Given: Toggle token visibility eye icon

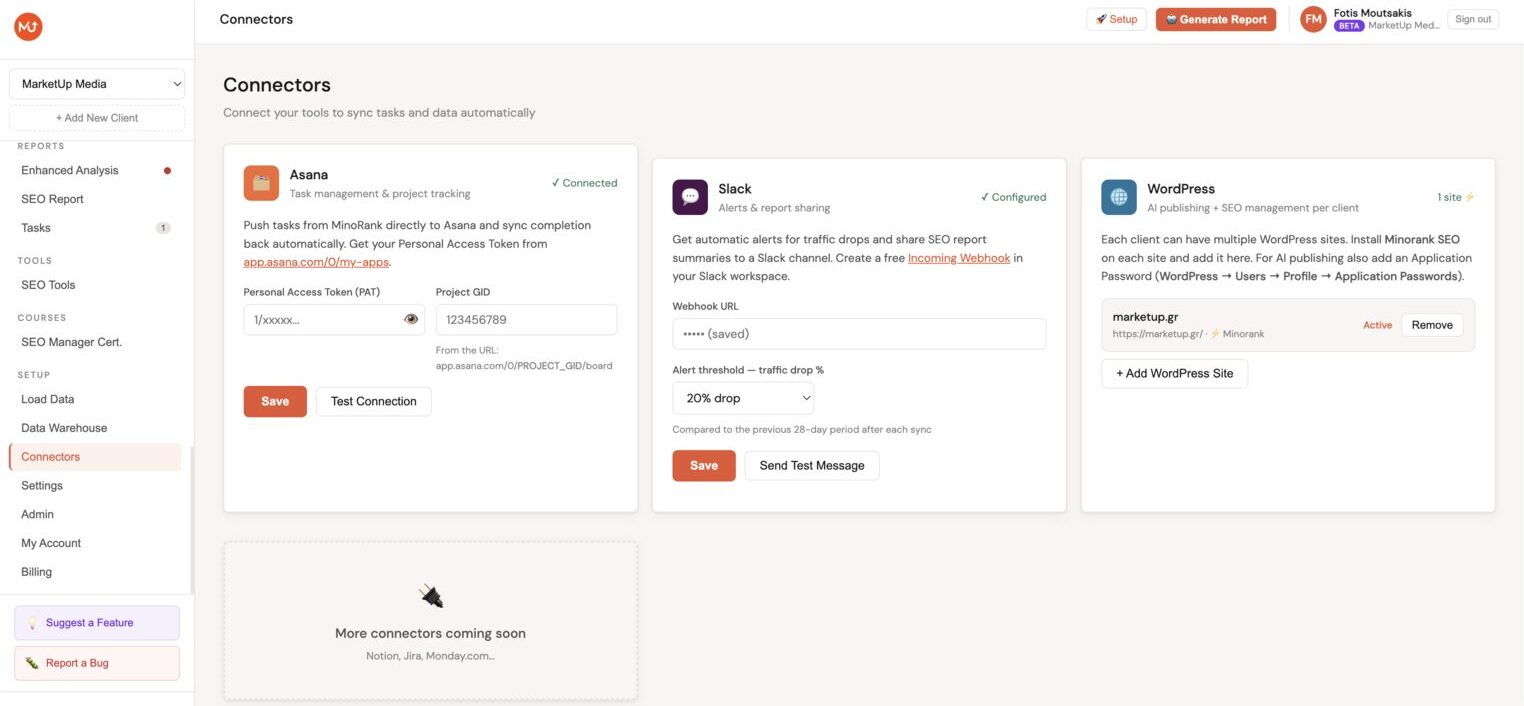Looking at the screenshot, I should [x=411, y=320].
